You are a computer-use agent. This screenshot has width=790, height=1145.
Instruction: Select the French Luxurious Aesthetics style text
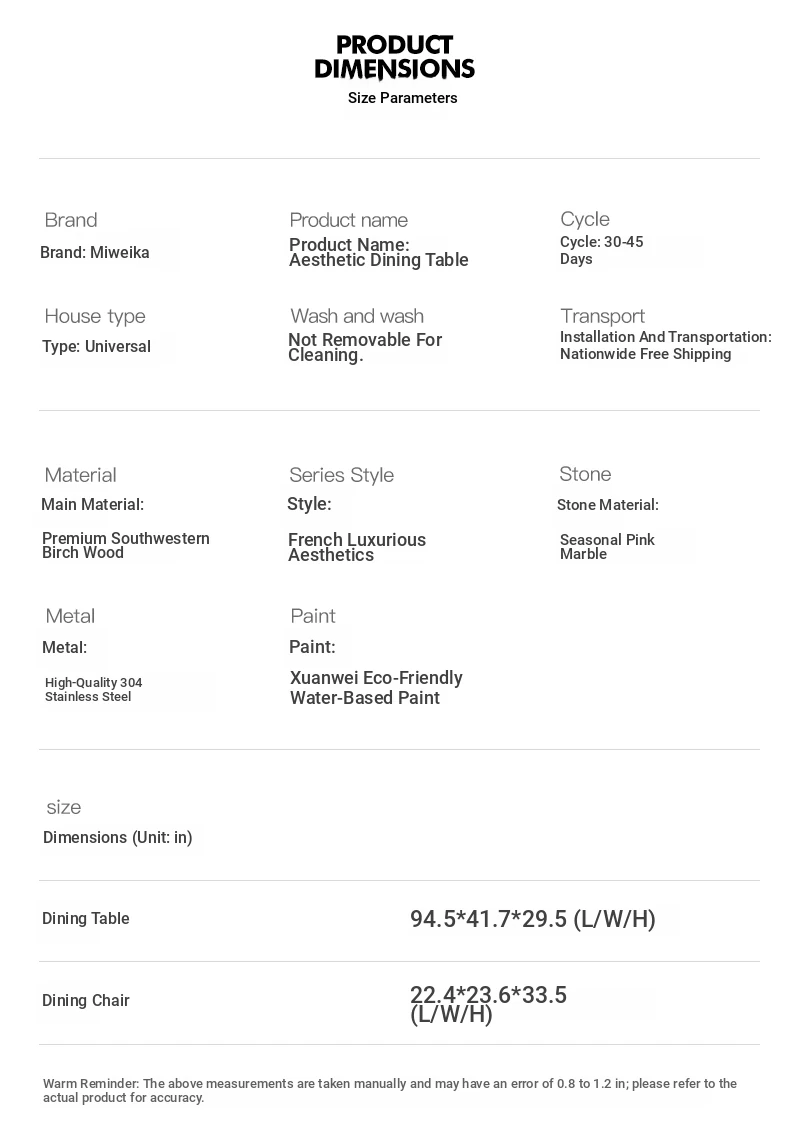click(x=356, y=547)
